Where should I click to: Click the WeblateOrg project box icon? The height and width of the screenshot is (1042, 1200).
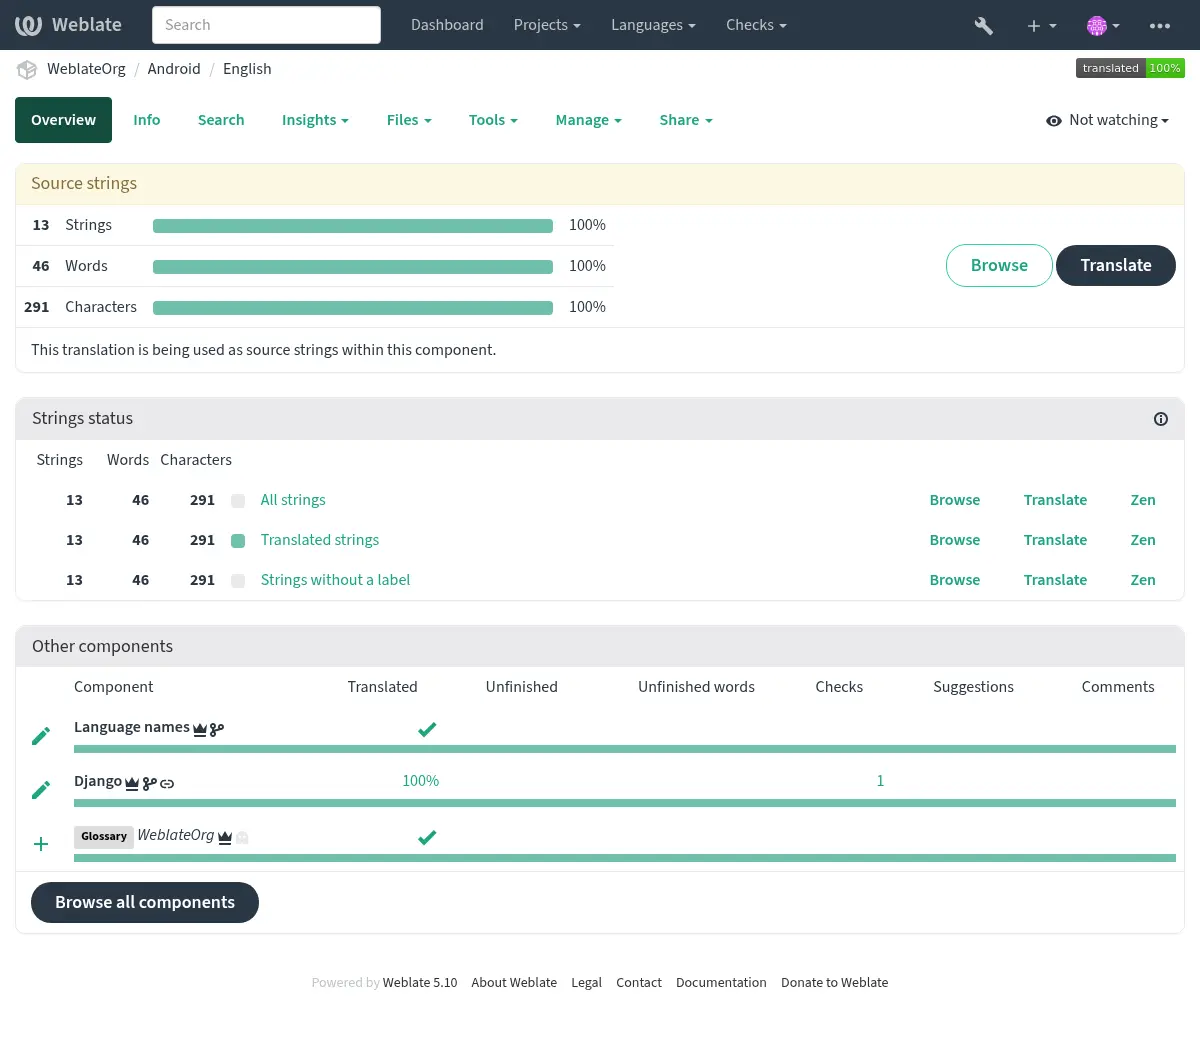point(27,69)
